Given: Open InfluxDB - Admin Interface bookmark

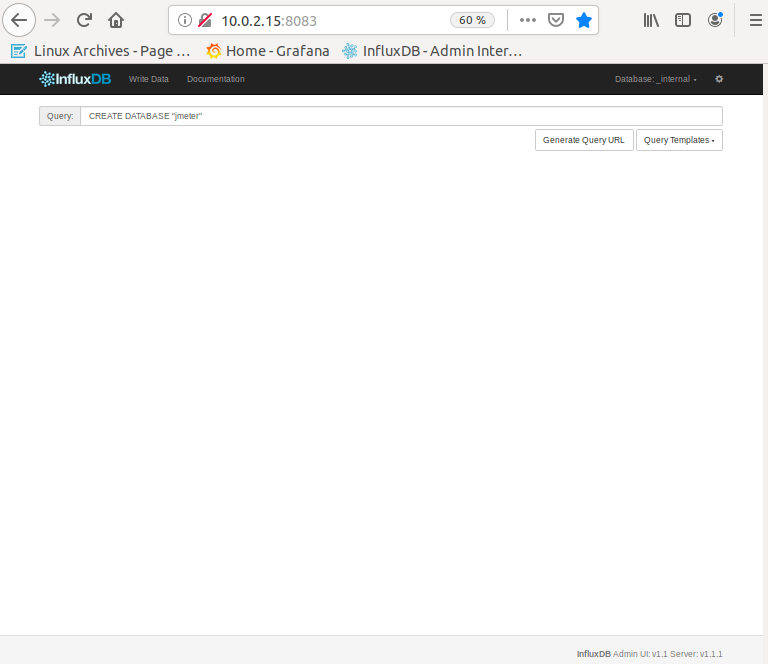Looking at the screenshot, I should pyautogui.click(x=432, y=51).
